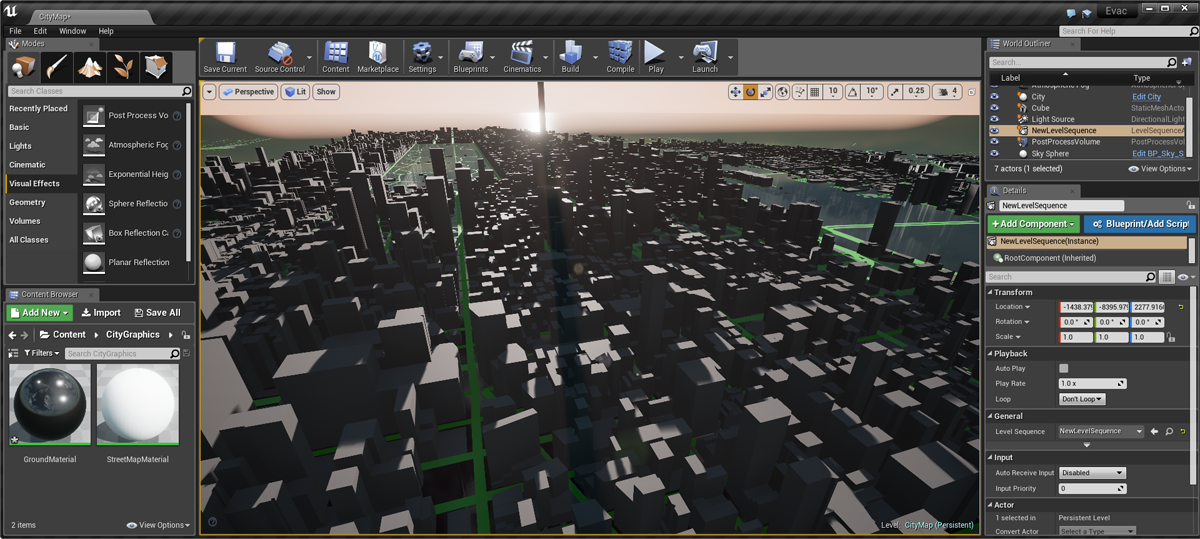Open Source Control from the toolbar

[x=280, y=57]
